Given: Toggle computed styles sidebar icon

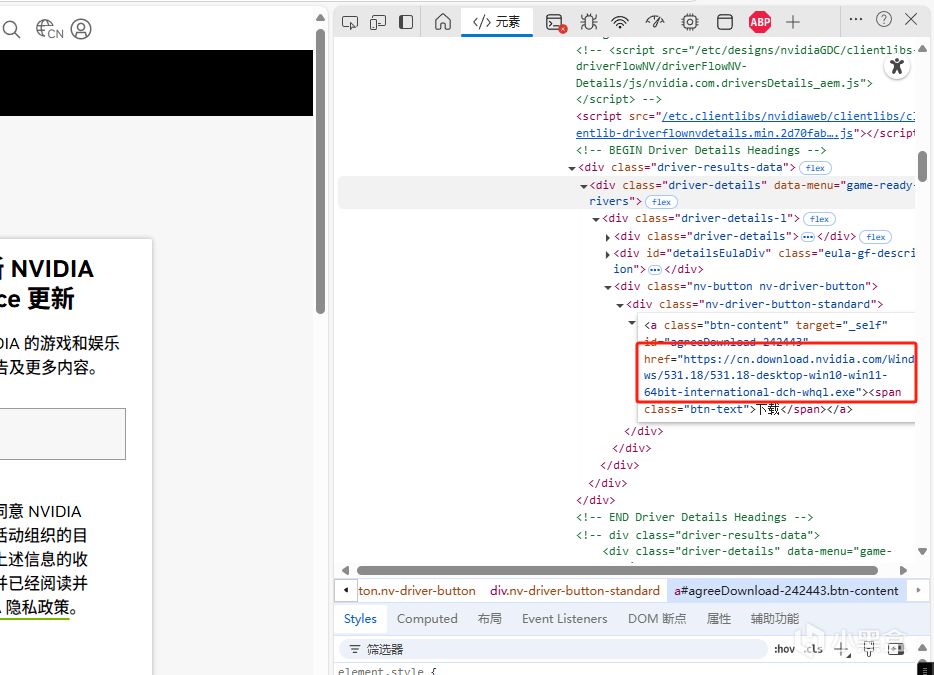Looking at the screenshot, I should (896, 649).
